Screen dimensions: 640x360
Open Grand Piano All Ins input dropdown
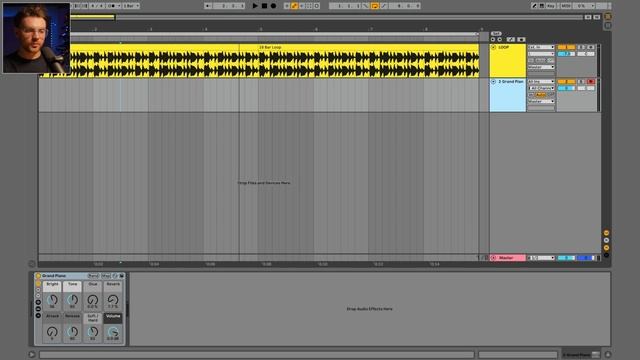pyautogui.click(x=541, y=82)
